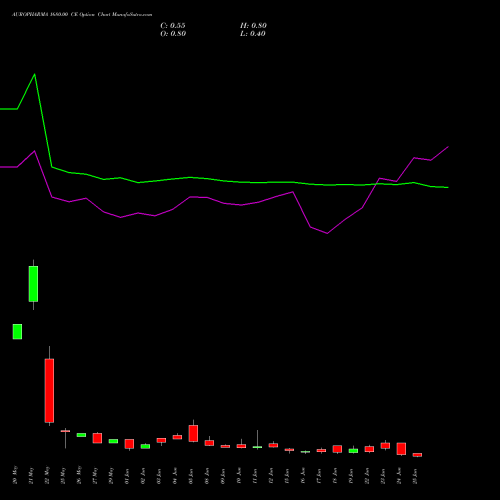Click the green indicator line's peak

point(35,74)
